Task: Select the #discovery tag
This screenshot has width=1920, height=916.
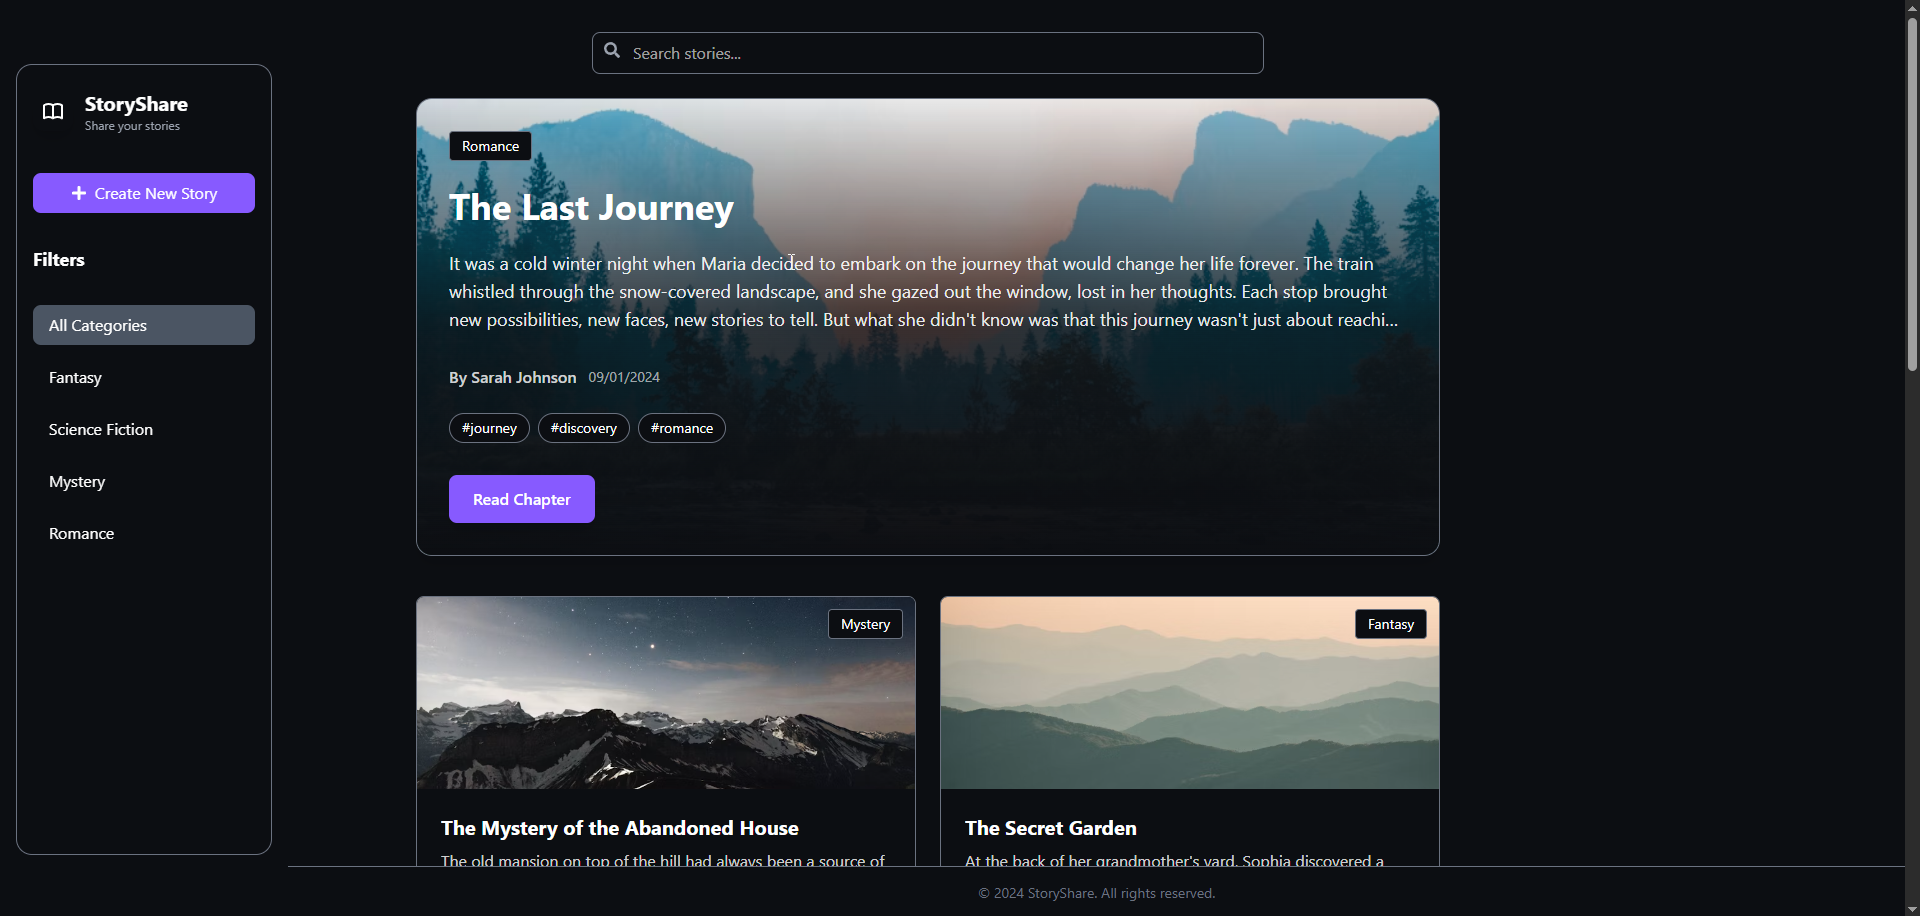Action: (584, 428)
